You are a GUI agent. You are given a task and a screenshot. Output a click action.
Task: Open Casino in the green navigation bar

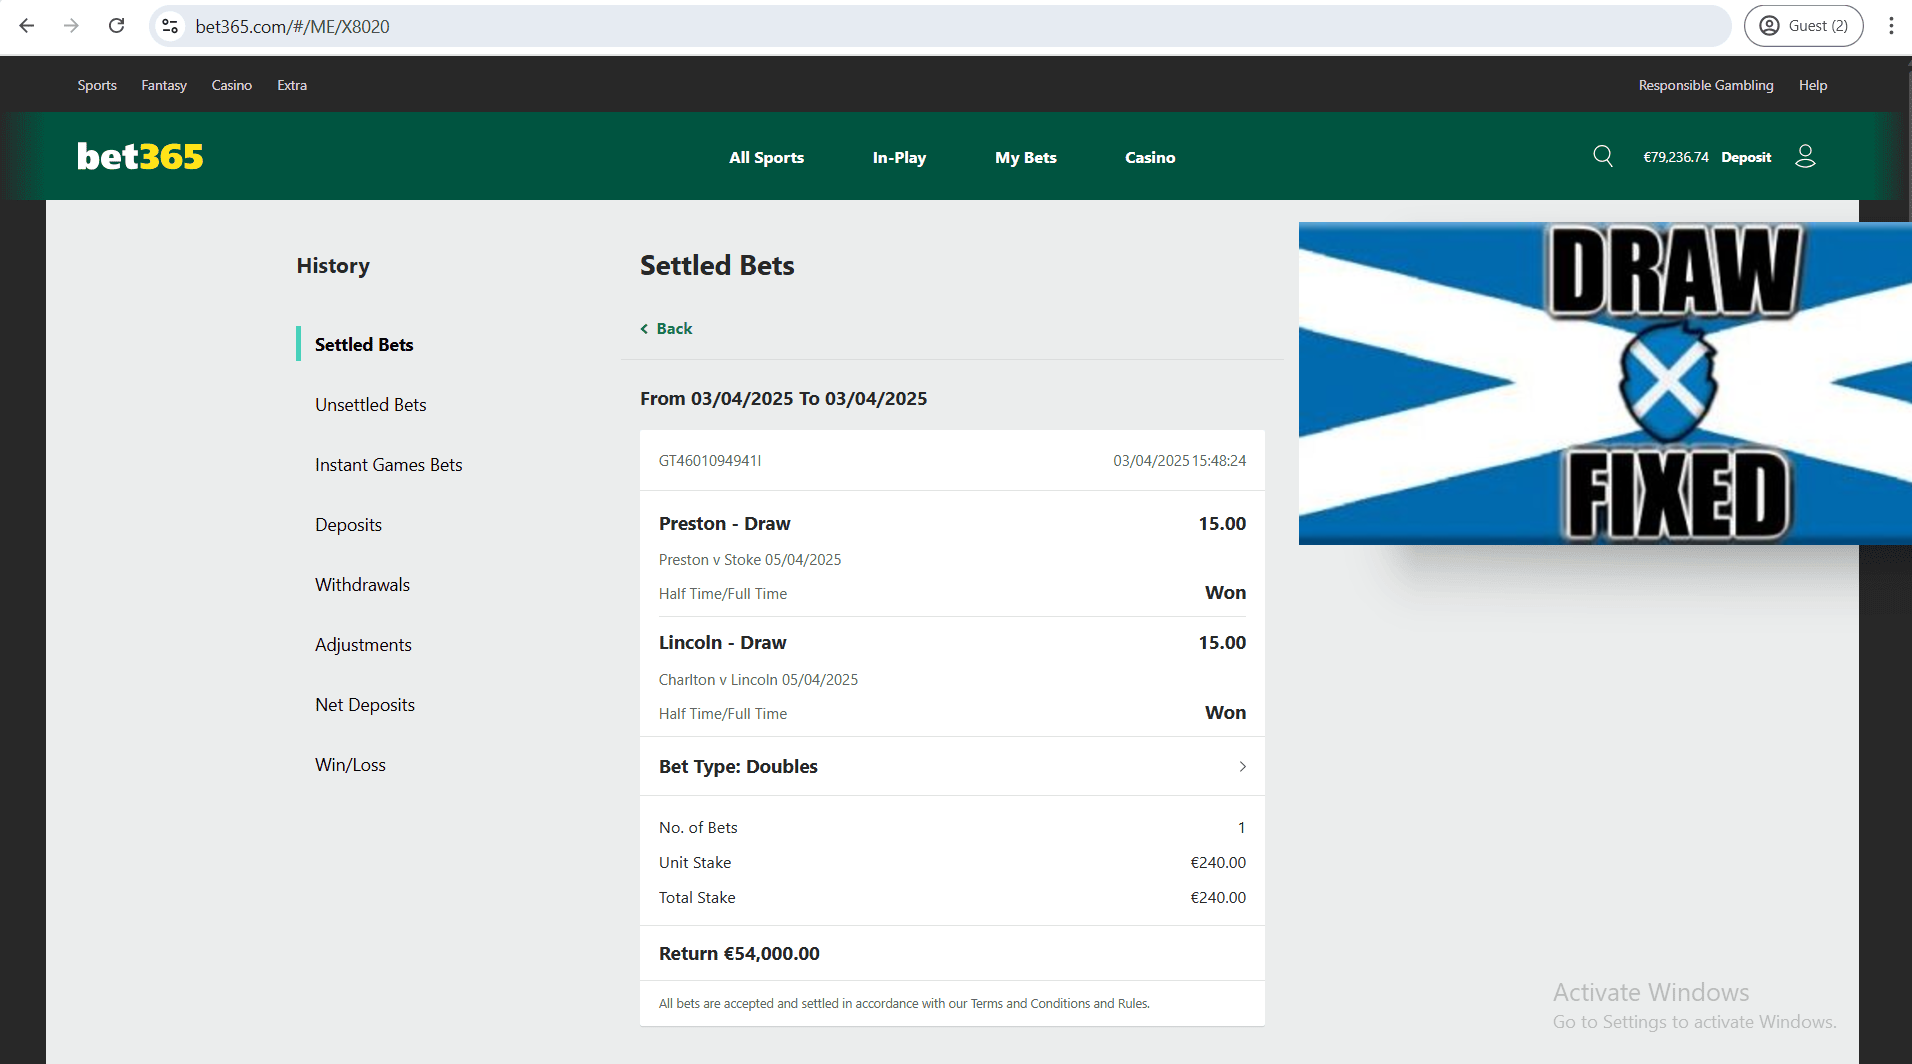tap(1150, 157)
